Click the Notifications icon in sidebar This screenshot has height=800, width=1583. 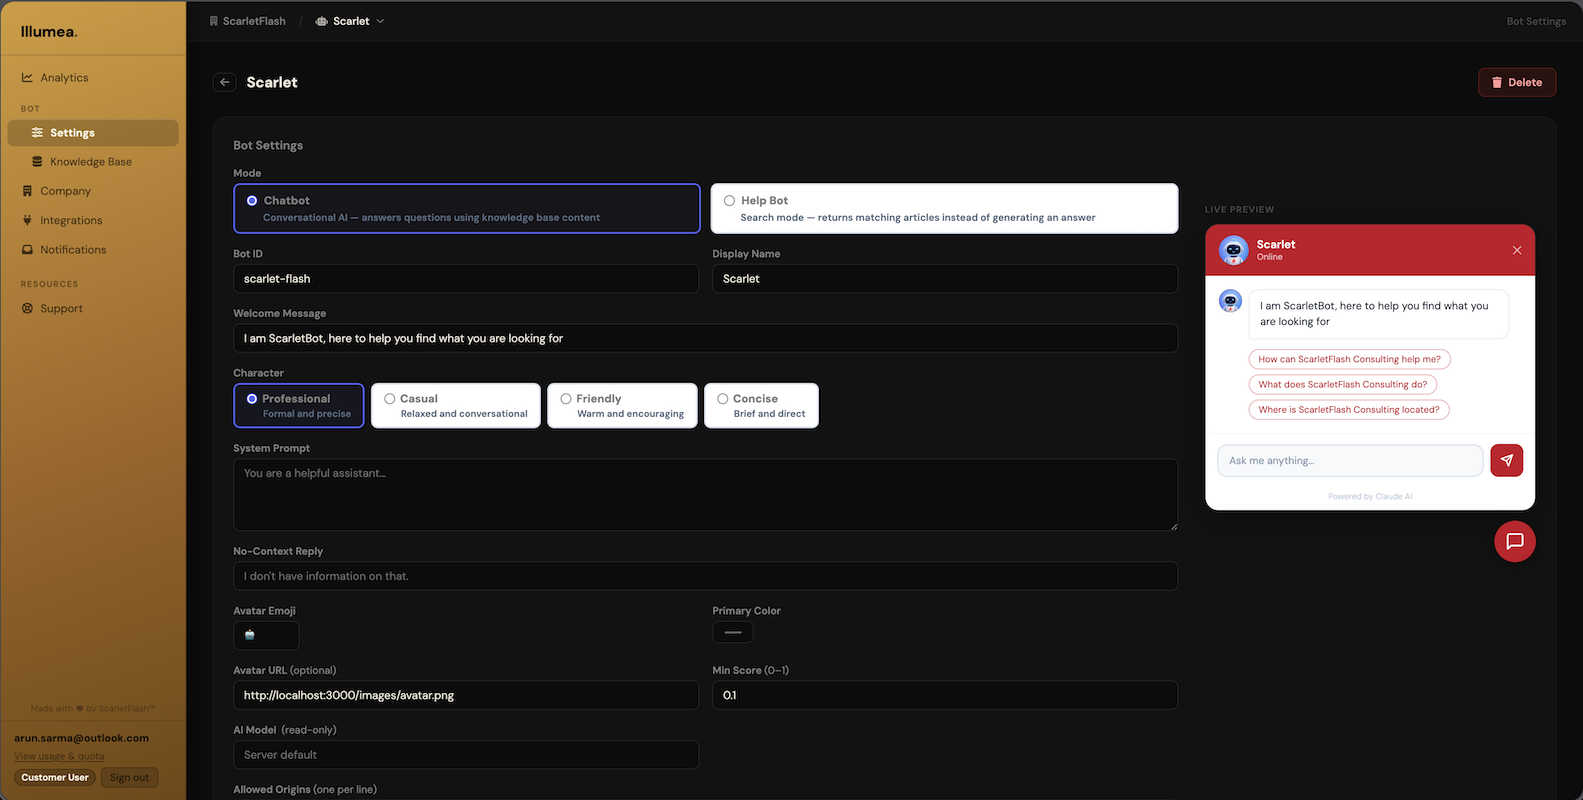[x=27, y=249]
